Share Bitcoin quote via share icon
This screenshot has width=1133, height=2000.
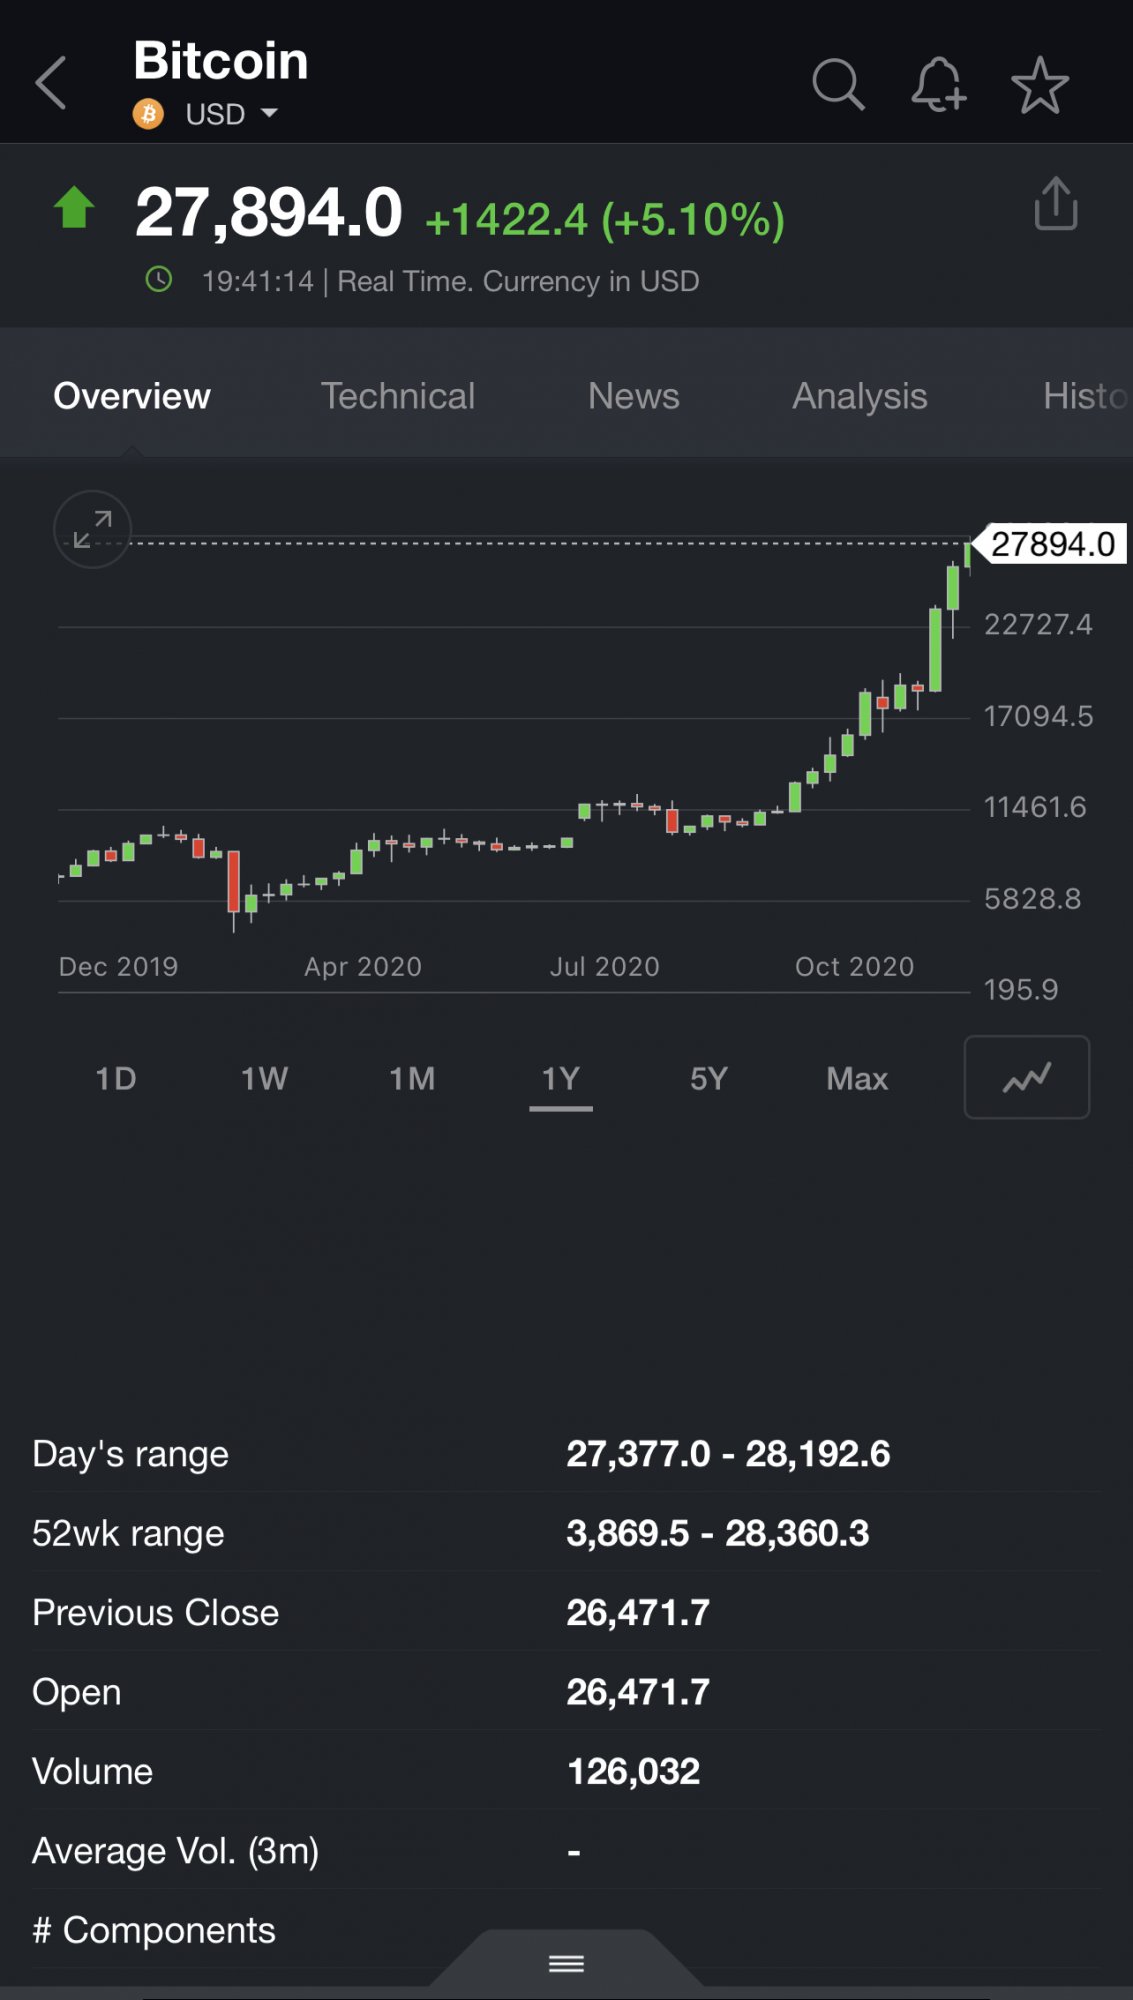coord(1055,205)
